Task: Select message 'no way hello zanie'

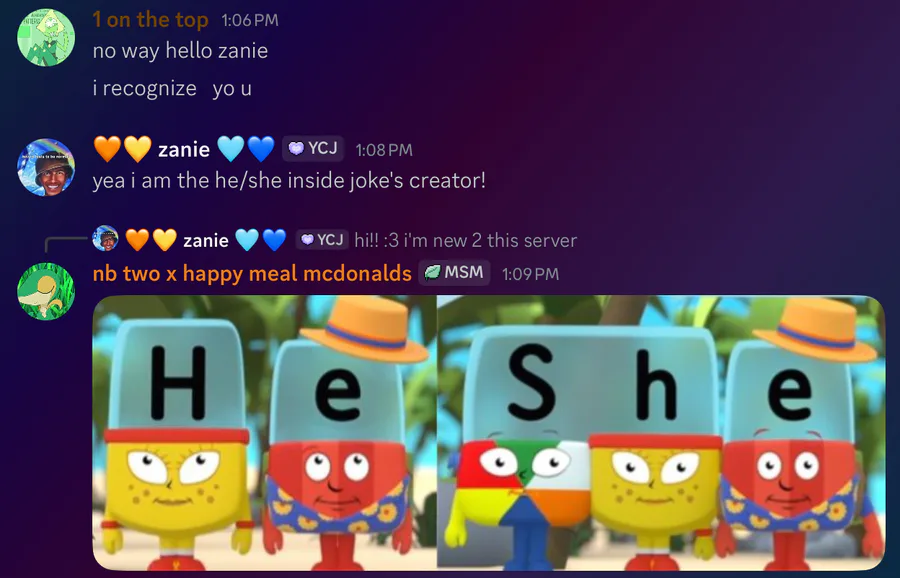Action: coord(180,51)
